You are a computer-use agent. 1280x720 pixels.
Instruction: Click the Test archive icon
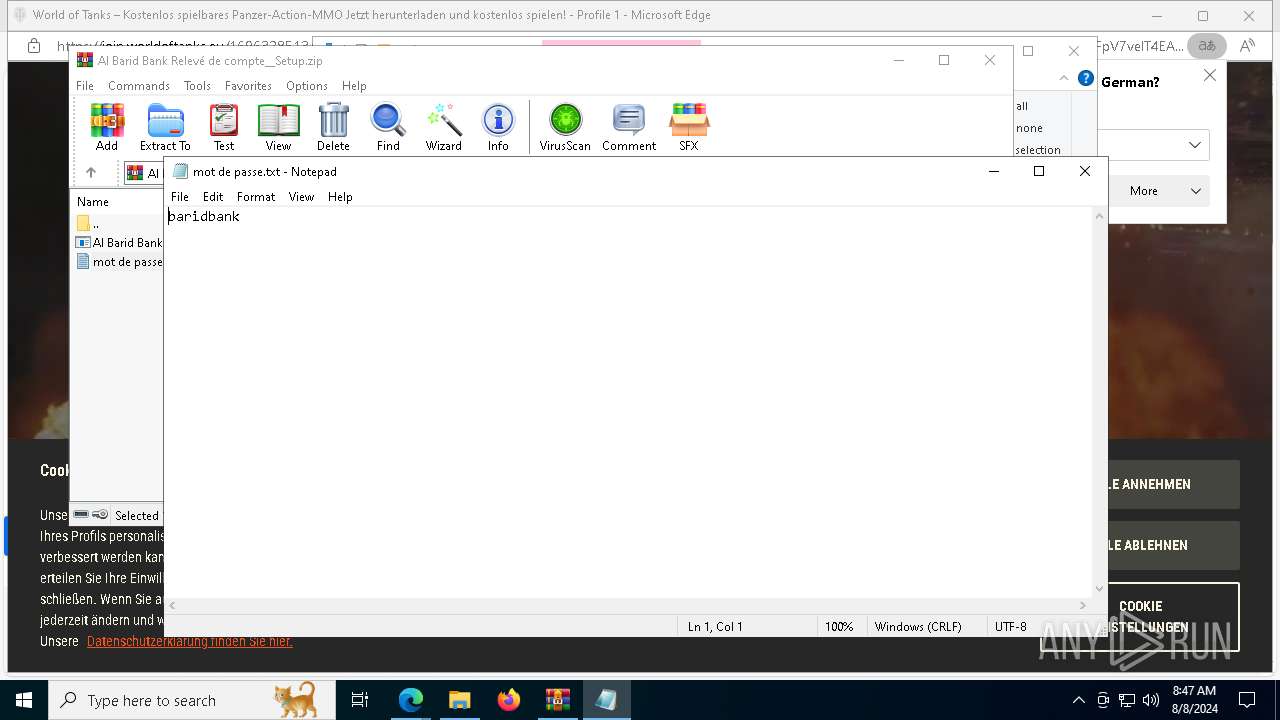coord(224,127)
